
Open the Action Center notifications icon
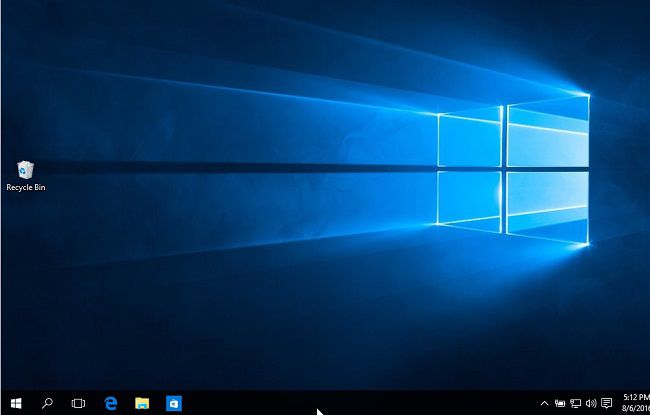tap(607, 403)
